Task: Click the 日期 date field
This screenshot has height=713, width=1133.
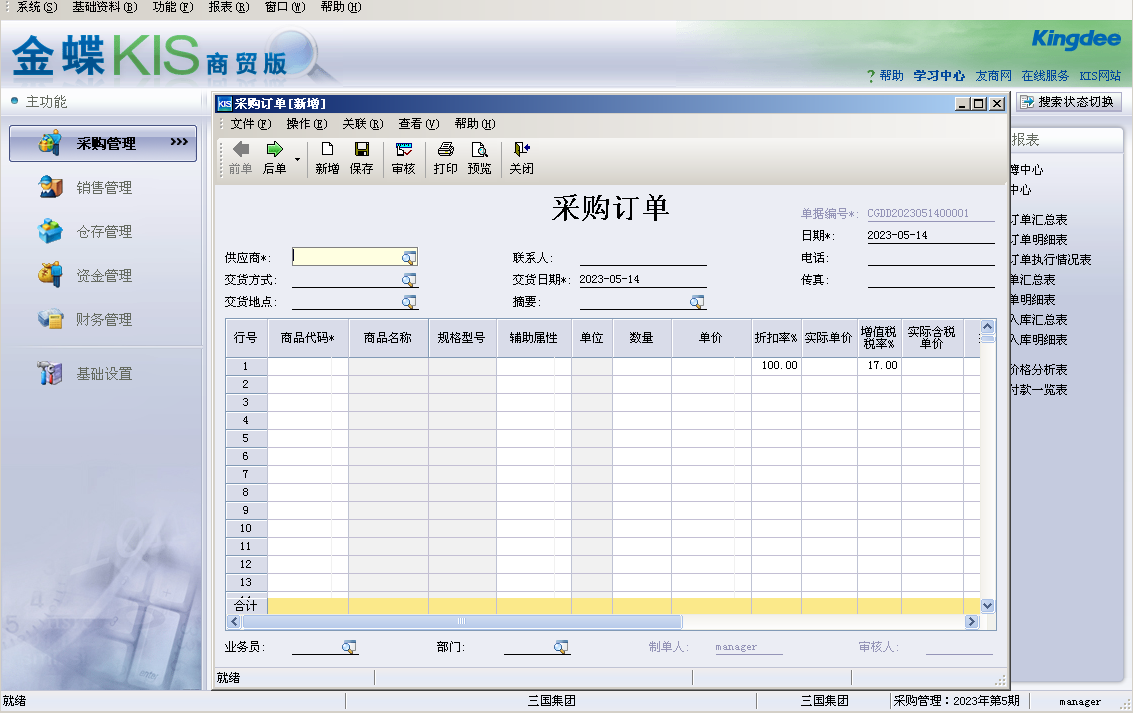Action: click(931, 235)
